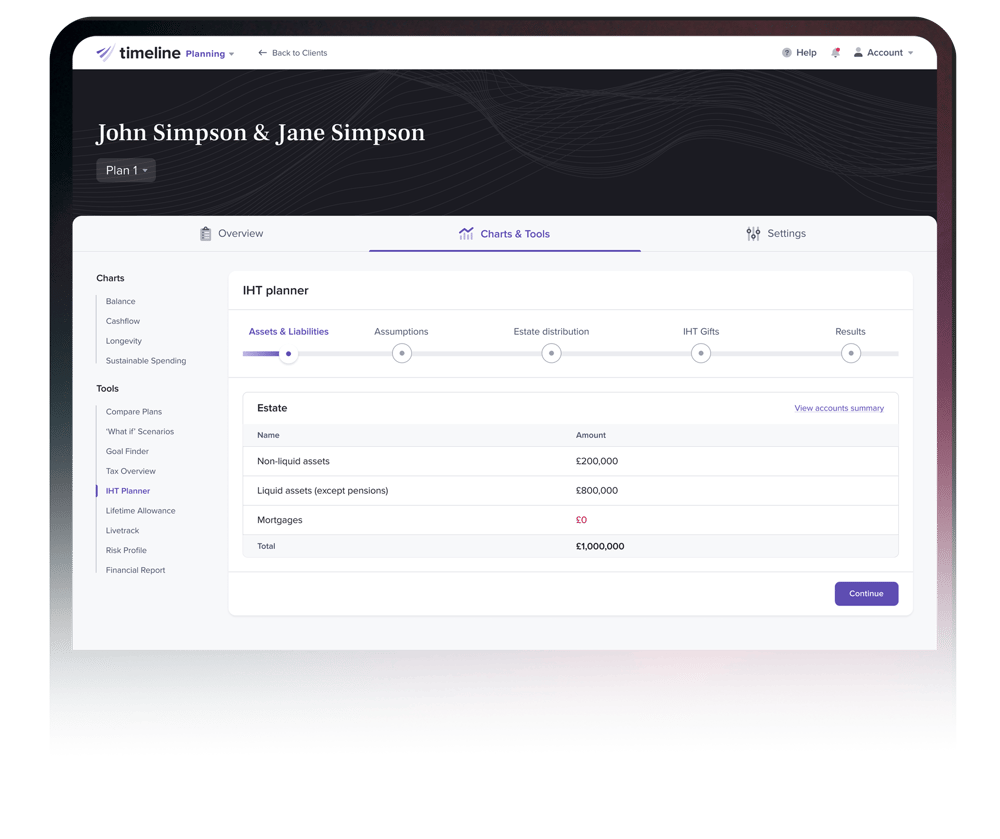Jump to the IHT Gifts step circle

tap(701, 353)
